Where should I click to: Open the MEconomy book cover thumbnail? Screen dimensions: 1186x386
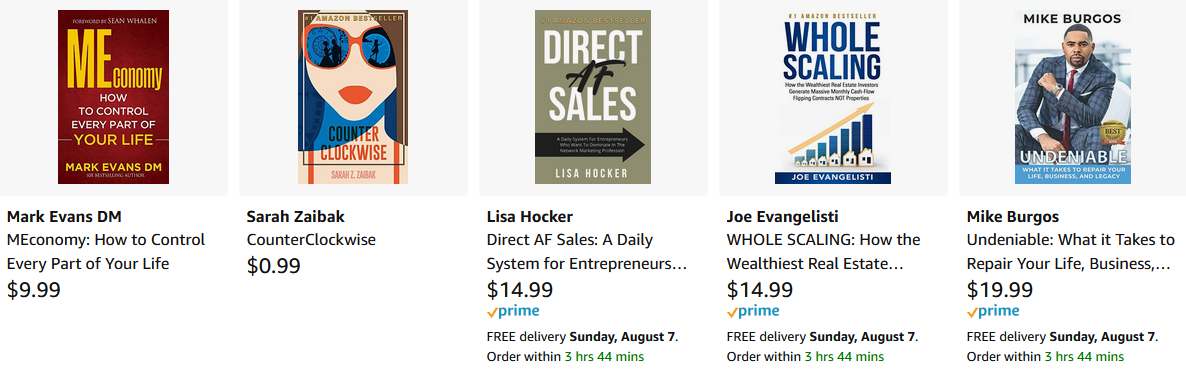pos(113,97)
